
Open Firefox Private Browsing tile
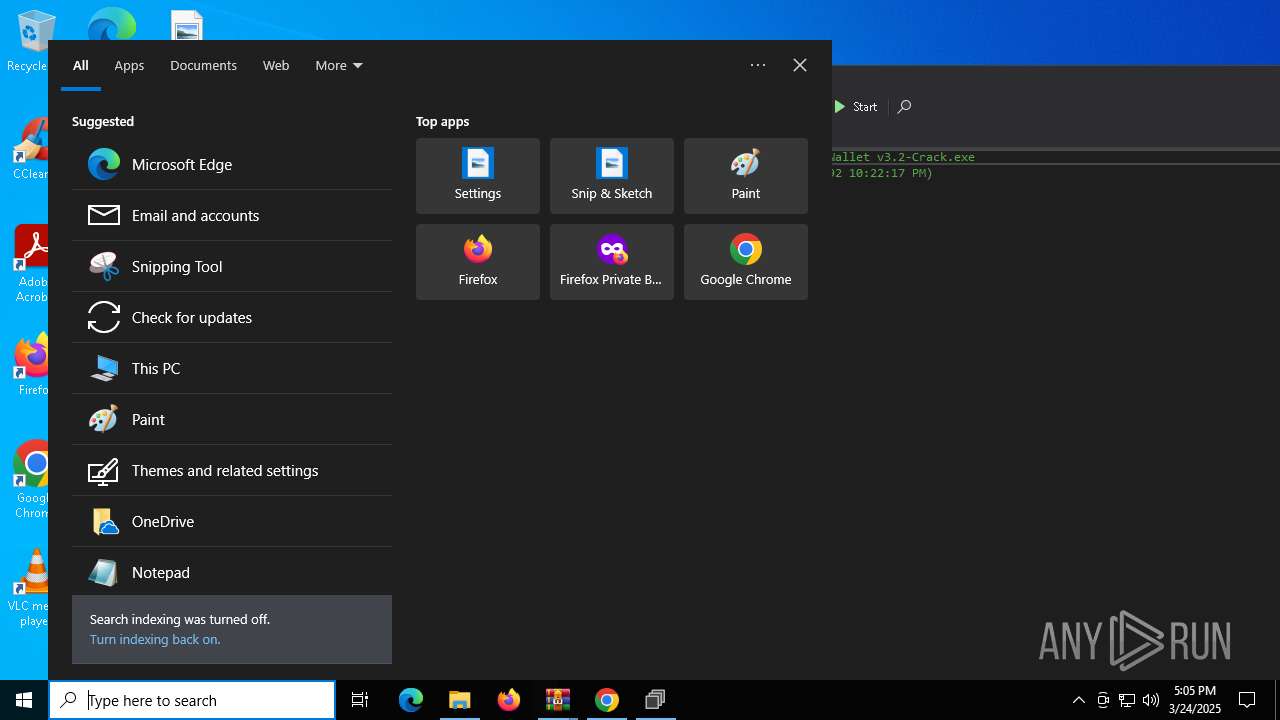[x=612, y=262]
